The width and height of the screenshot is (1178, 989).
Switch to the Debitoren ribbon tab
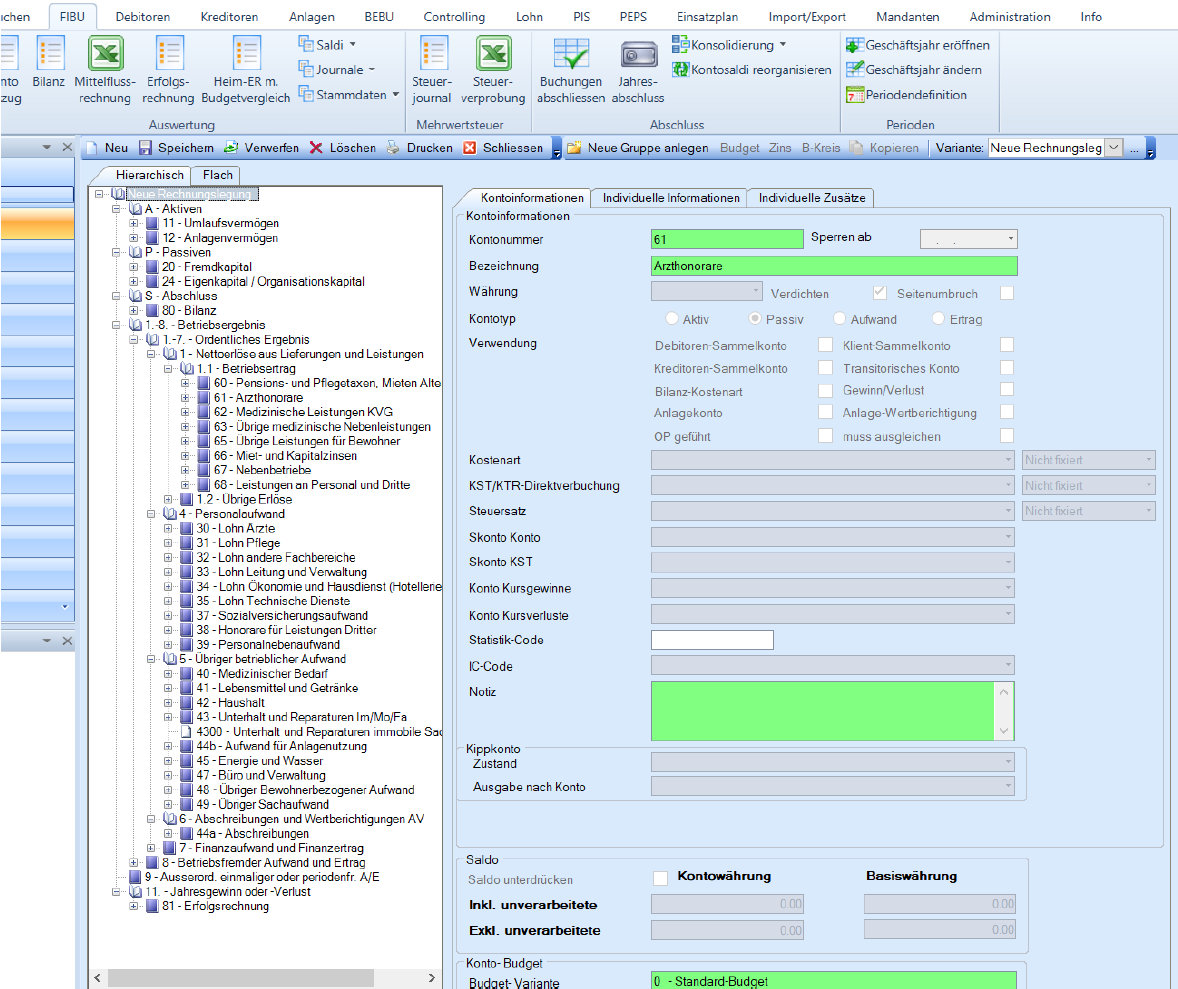(x=142, y=17)
